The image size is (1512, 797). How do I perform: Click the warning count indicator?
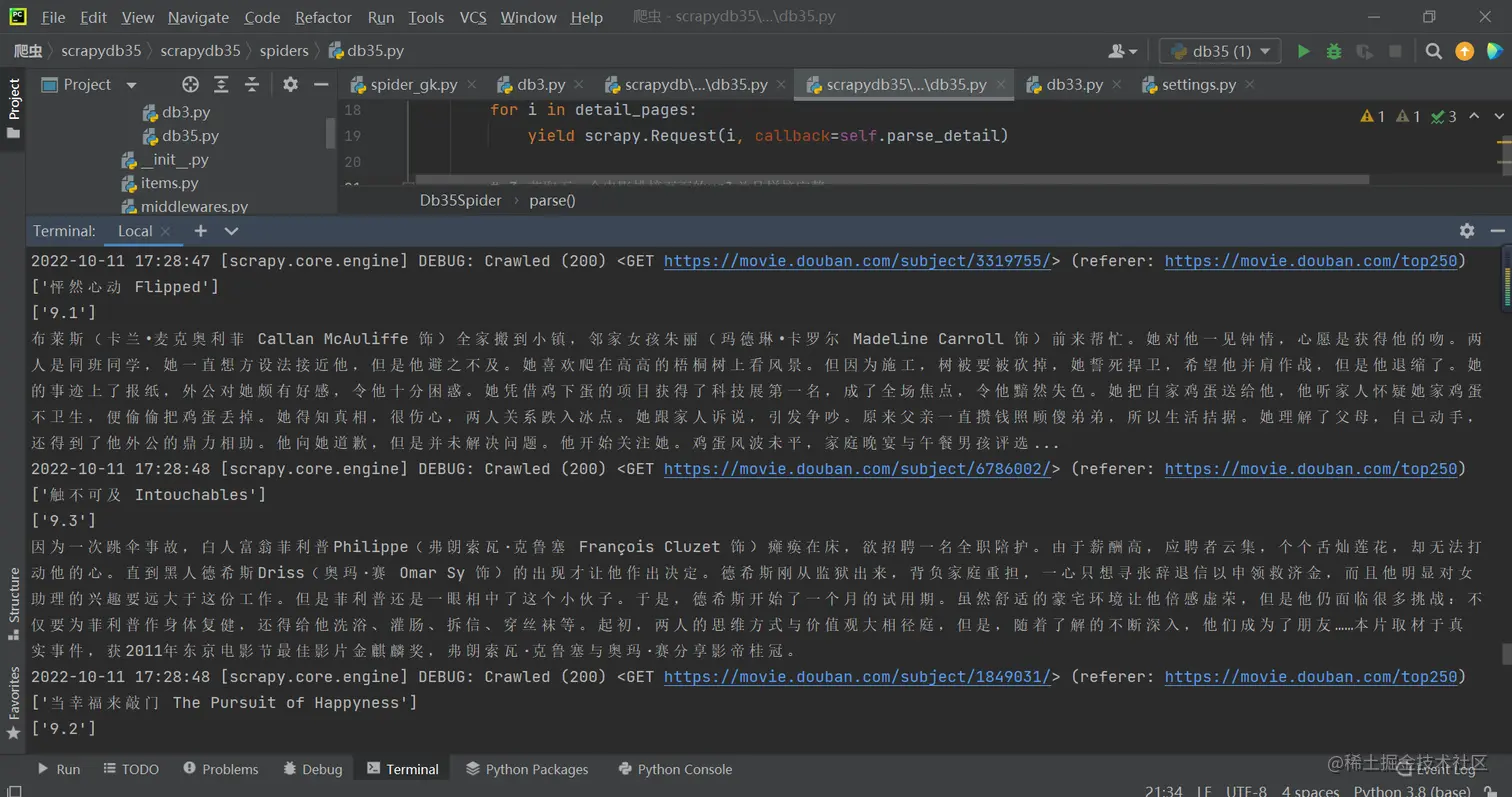1372,117
